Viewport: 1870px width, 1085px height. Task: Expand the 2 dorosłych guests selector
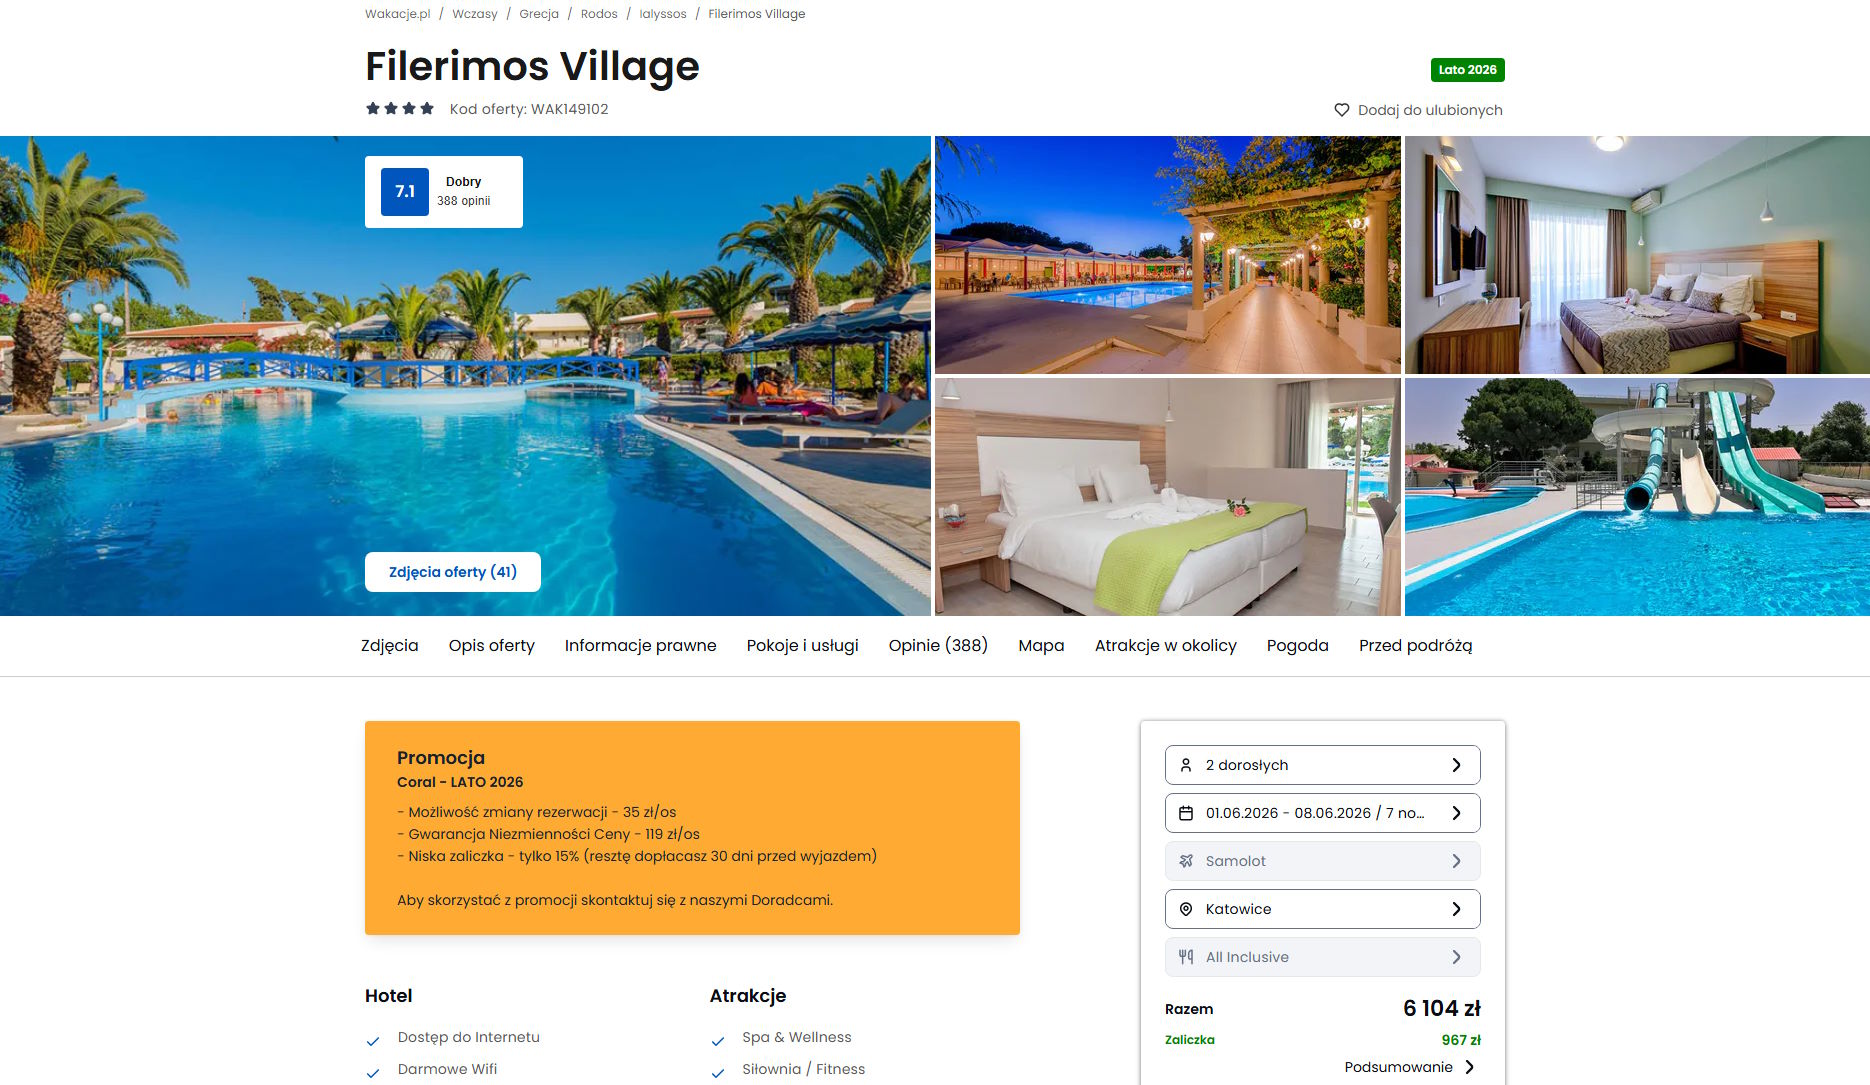click(x=1322, y=765)
